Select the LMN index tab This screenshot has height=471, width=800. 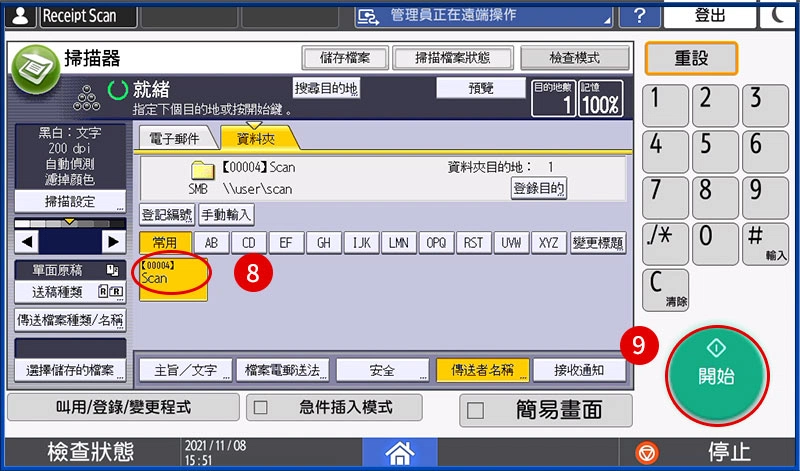point(399,243)
